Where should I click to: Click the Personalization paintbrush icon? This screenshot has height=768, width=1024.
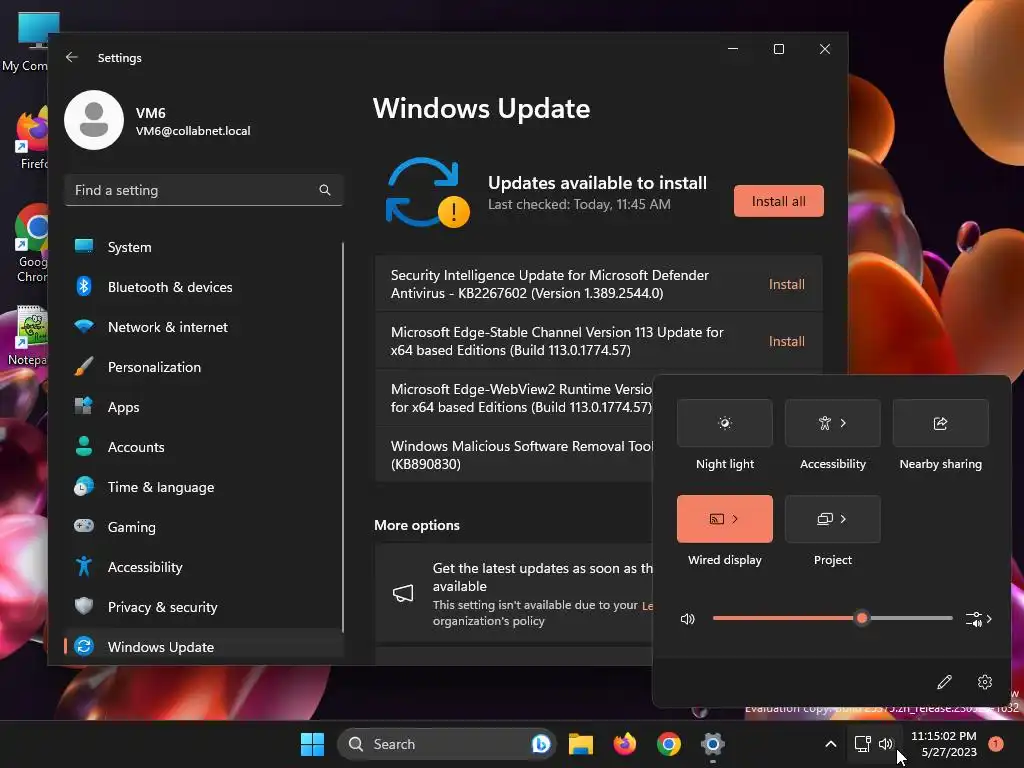84,366
